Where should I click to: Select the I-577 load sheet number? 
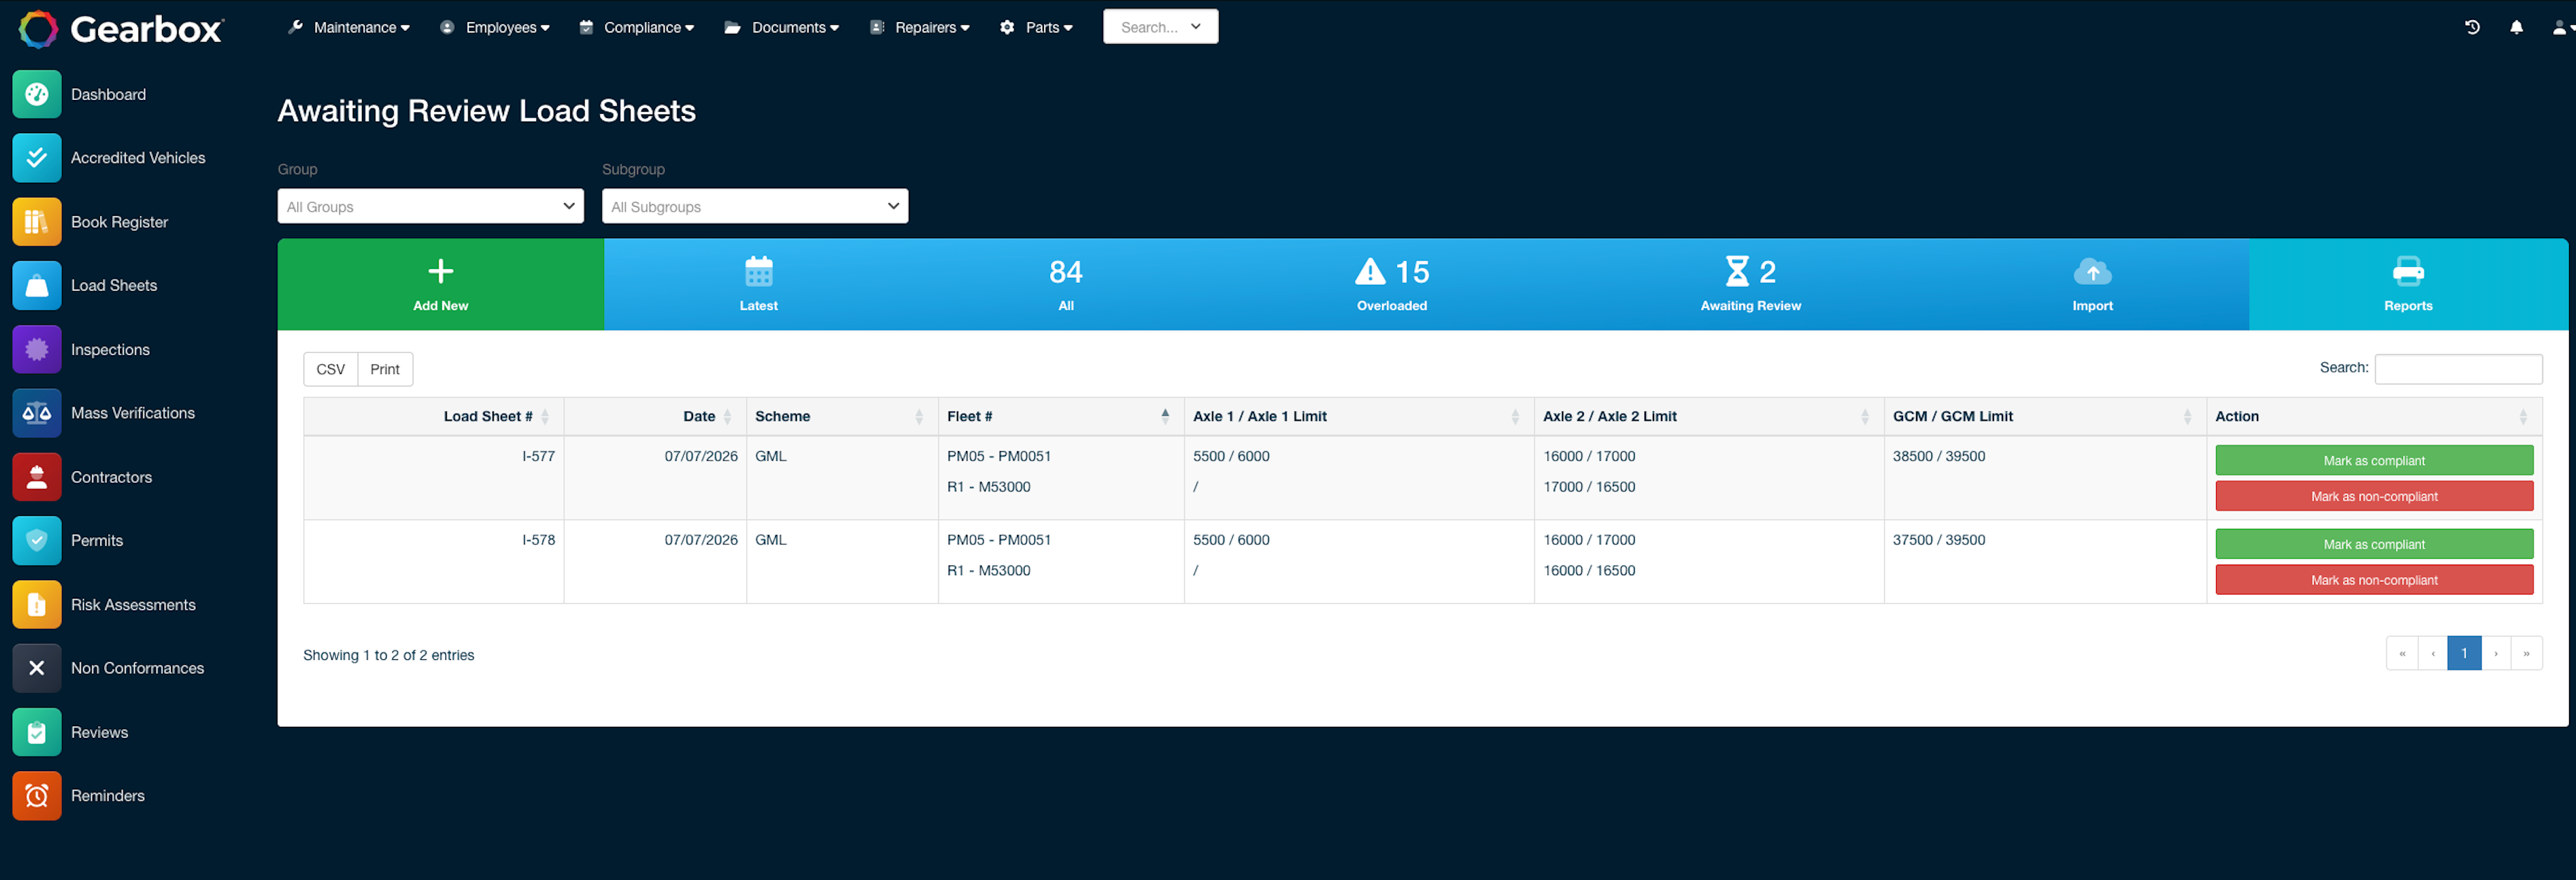[x=538, y=456]
